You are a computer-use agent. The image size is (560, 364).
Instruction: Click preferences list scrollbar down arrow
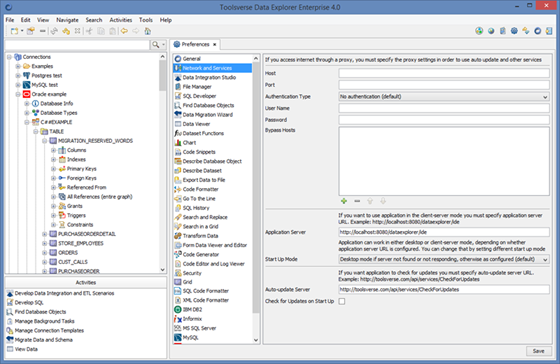256,340
